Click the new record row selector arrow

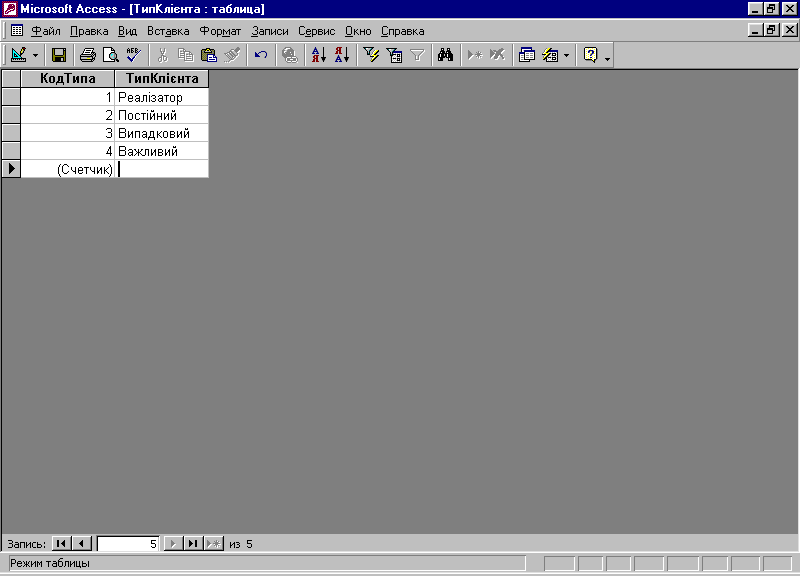(11, 168)
